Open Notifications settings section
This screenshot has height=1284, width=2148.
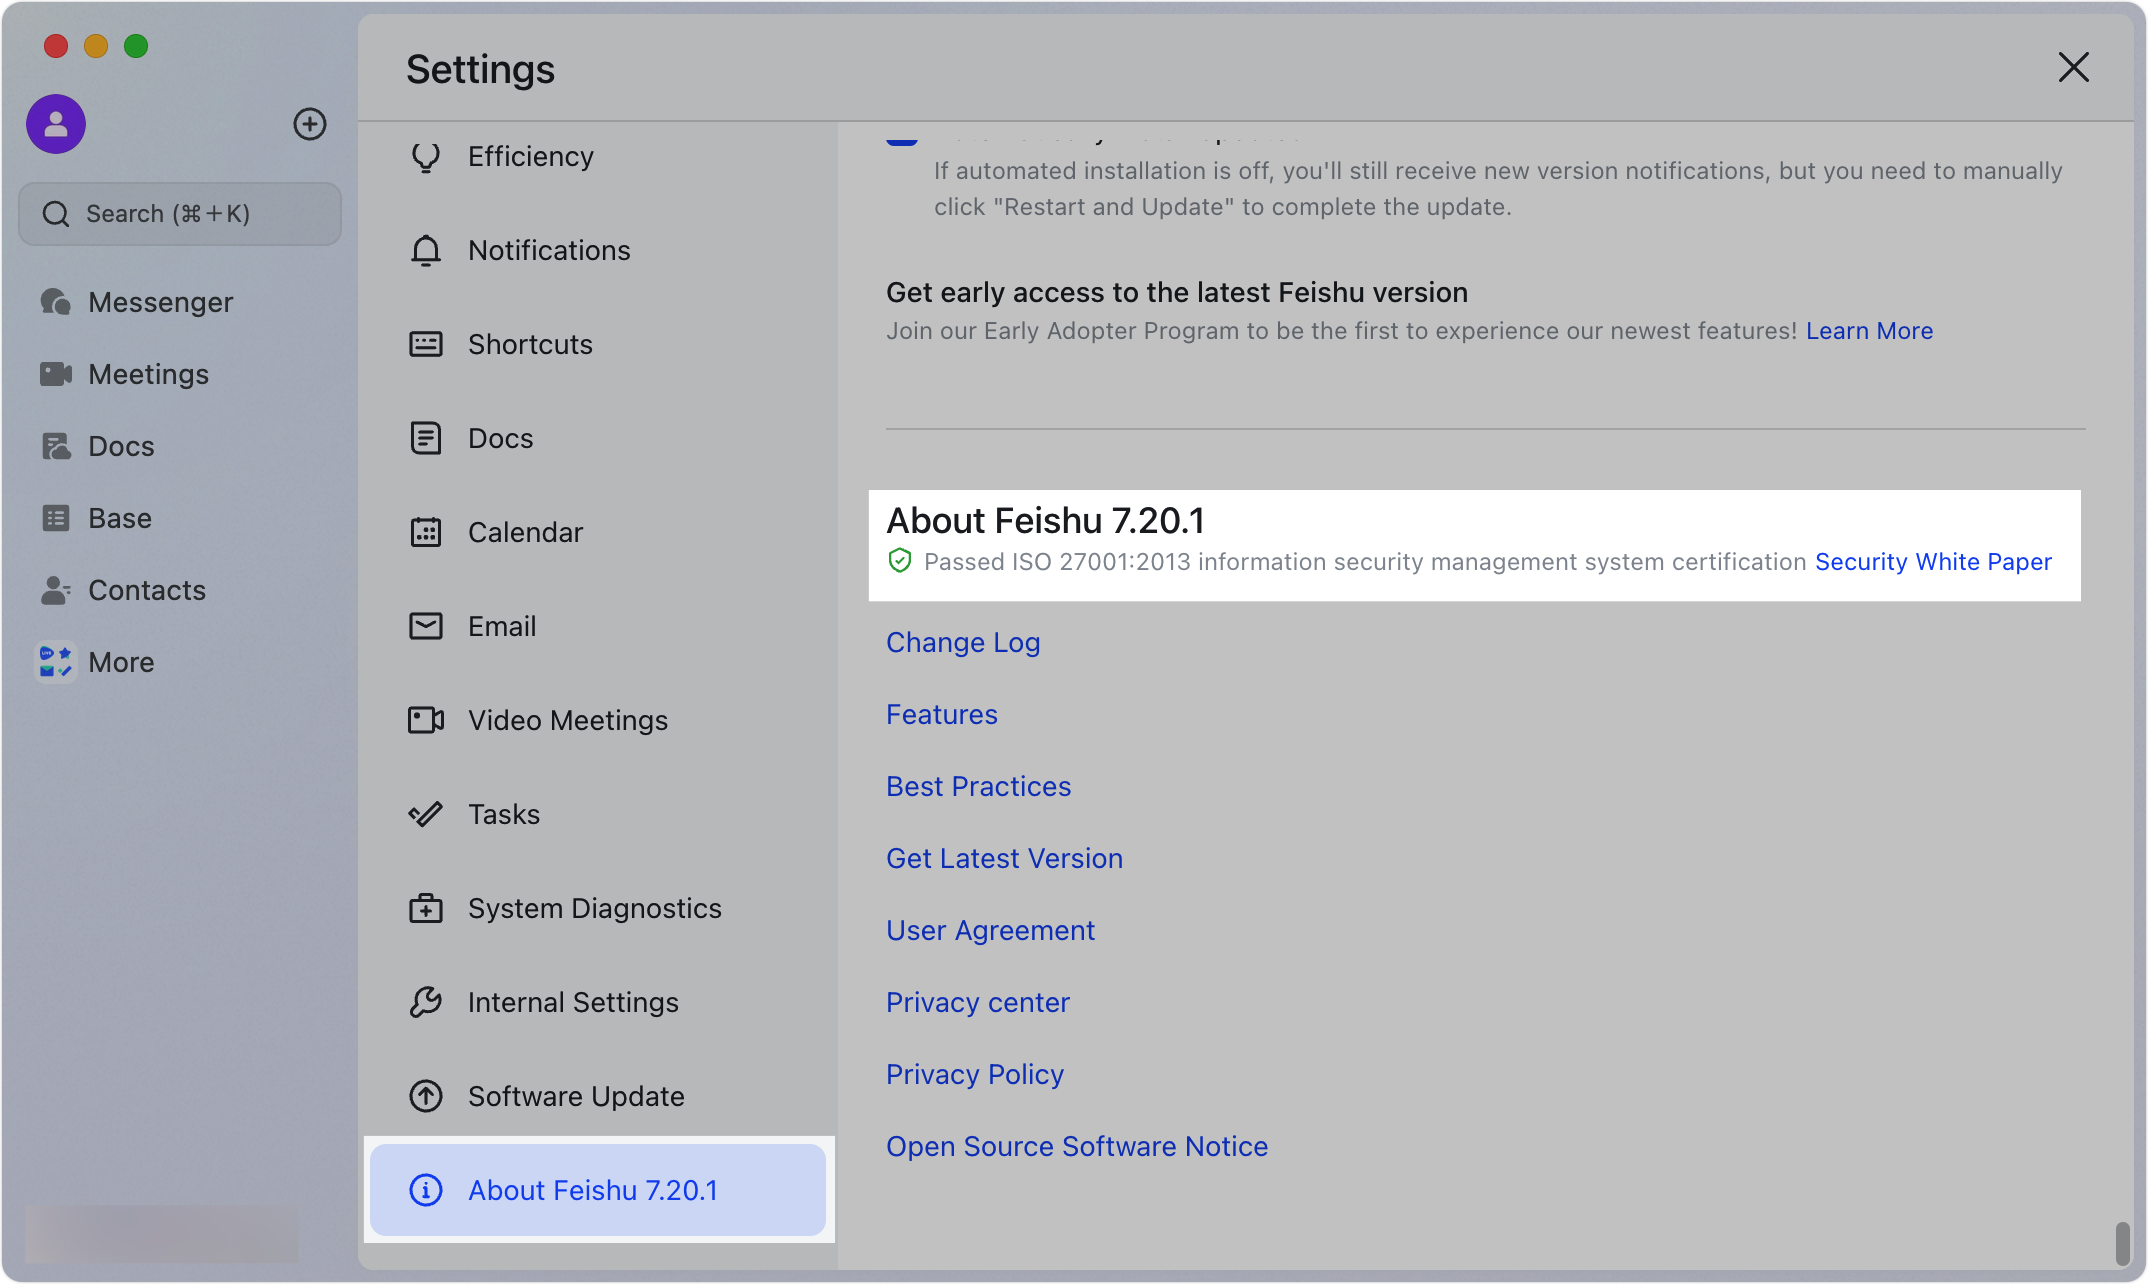point(598,250)
